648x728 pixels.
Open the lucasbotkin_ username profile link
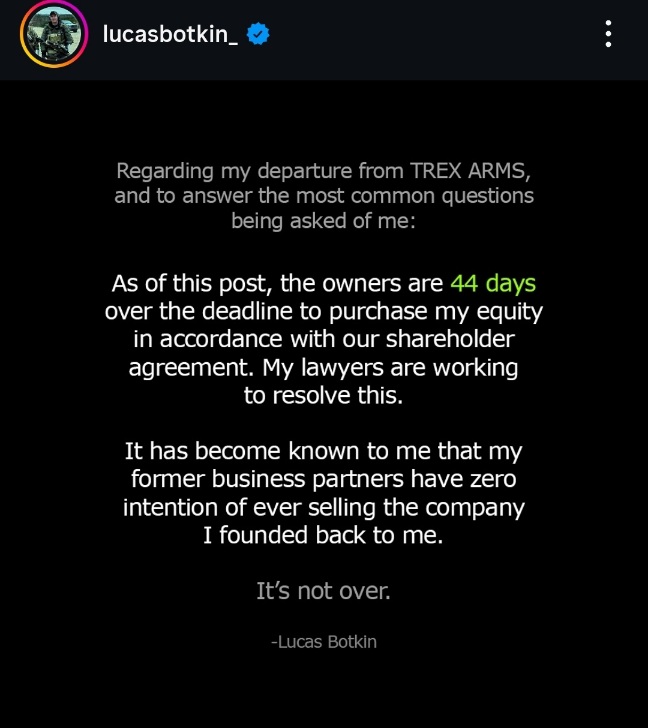tap(170, 34)
